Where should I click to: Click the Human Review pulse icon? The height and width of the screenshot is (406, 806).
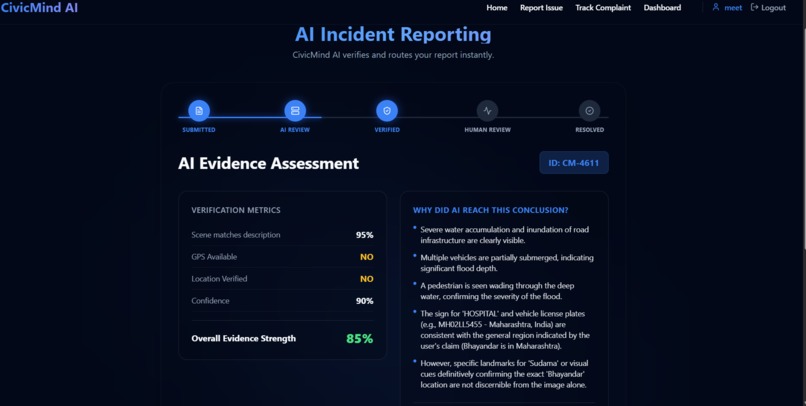click(487, 110)
